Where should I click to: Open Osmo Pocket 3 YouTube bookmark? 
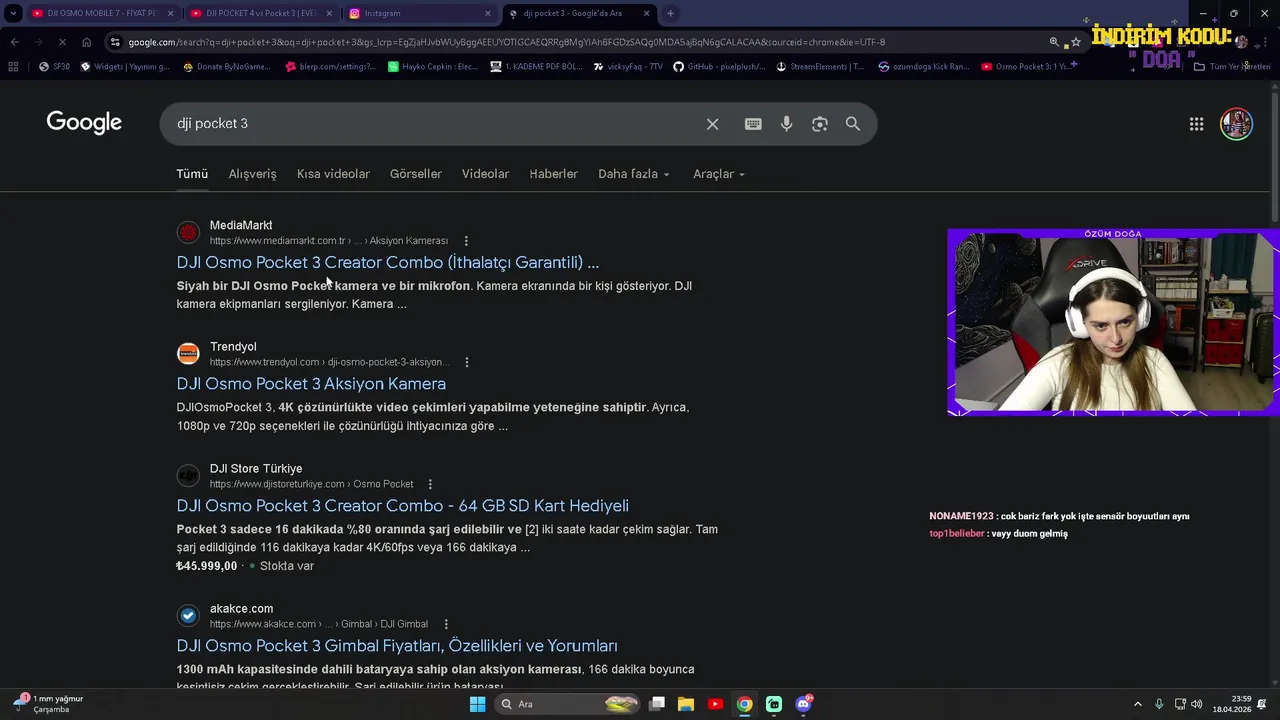1026,67
